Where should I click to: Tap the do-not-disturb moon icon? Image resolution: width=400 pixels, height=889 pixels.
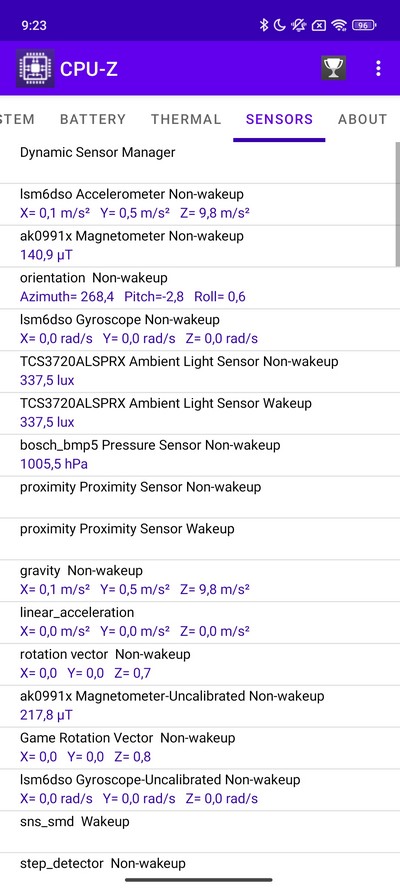pos(280,25)
